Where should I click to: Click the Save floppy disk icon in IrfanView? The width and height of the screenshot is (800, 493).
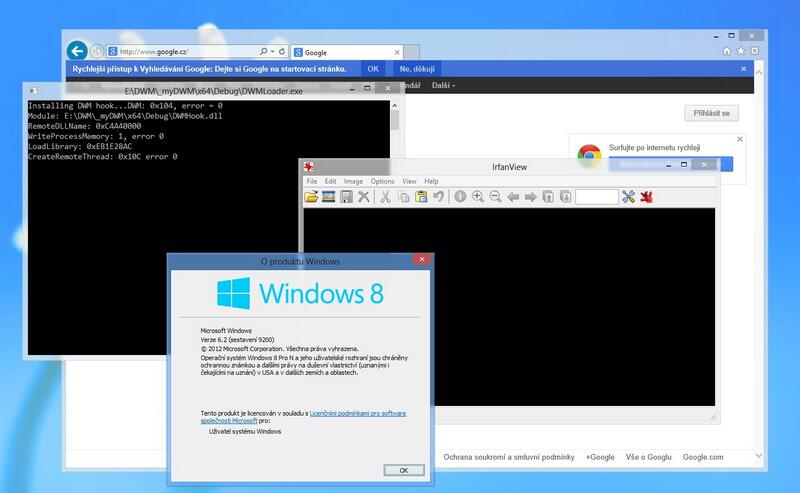tap(346, 196)
